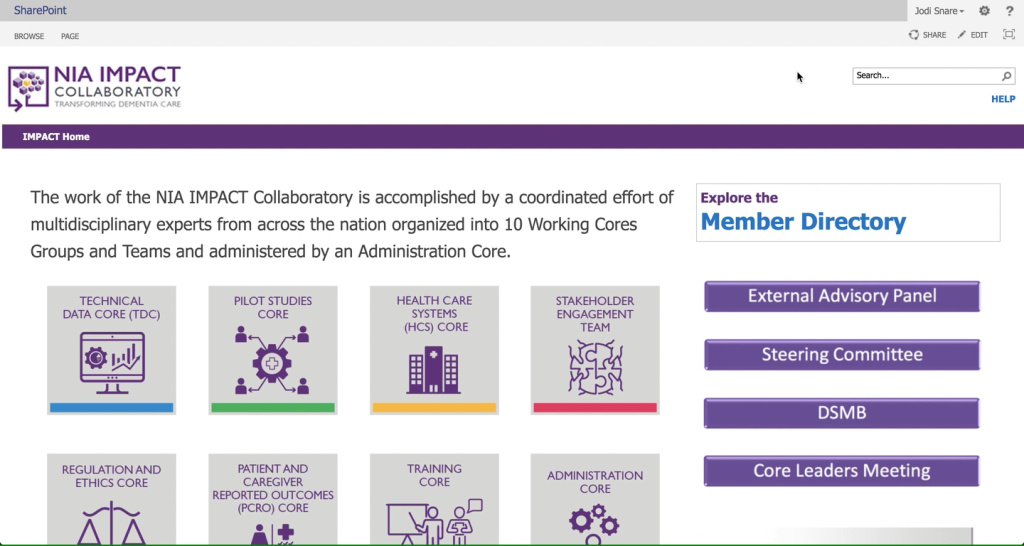Click inside the Search input field
This screenshot has height=546, width=1024.
[x=926, y=76]
